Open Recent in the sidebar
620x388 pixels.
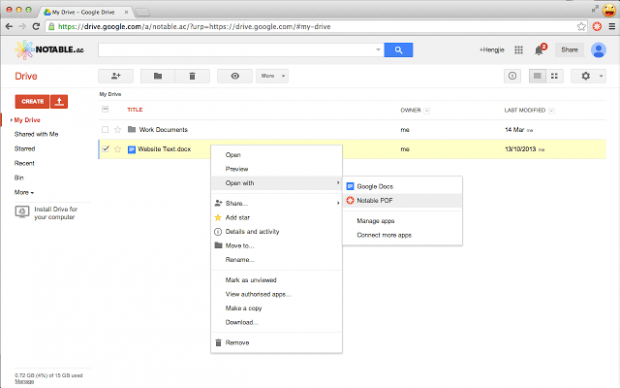[x=24, y=163]
